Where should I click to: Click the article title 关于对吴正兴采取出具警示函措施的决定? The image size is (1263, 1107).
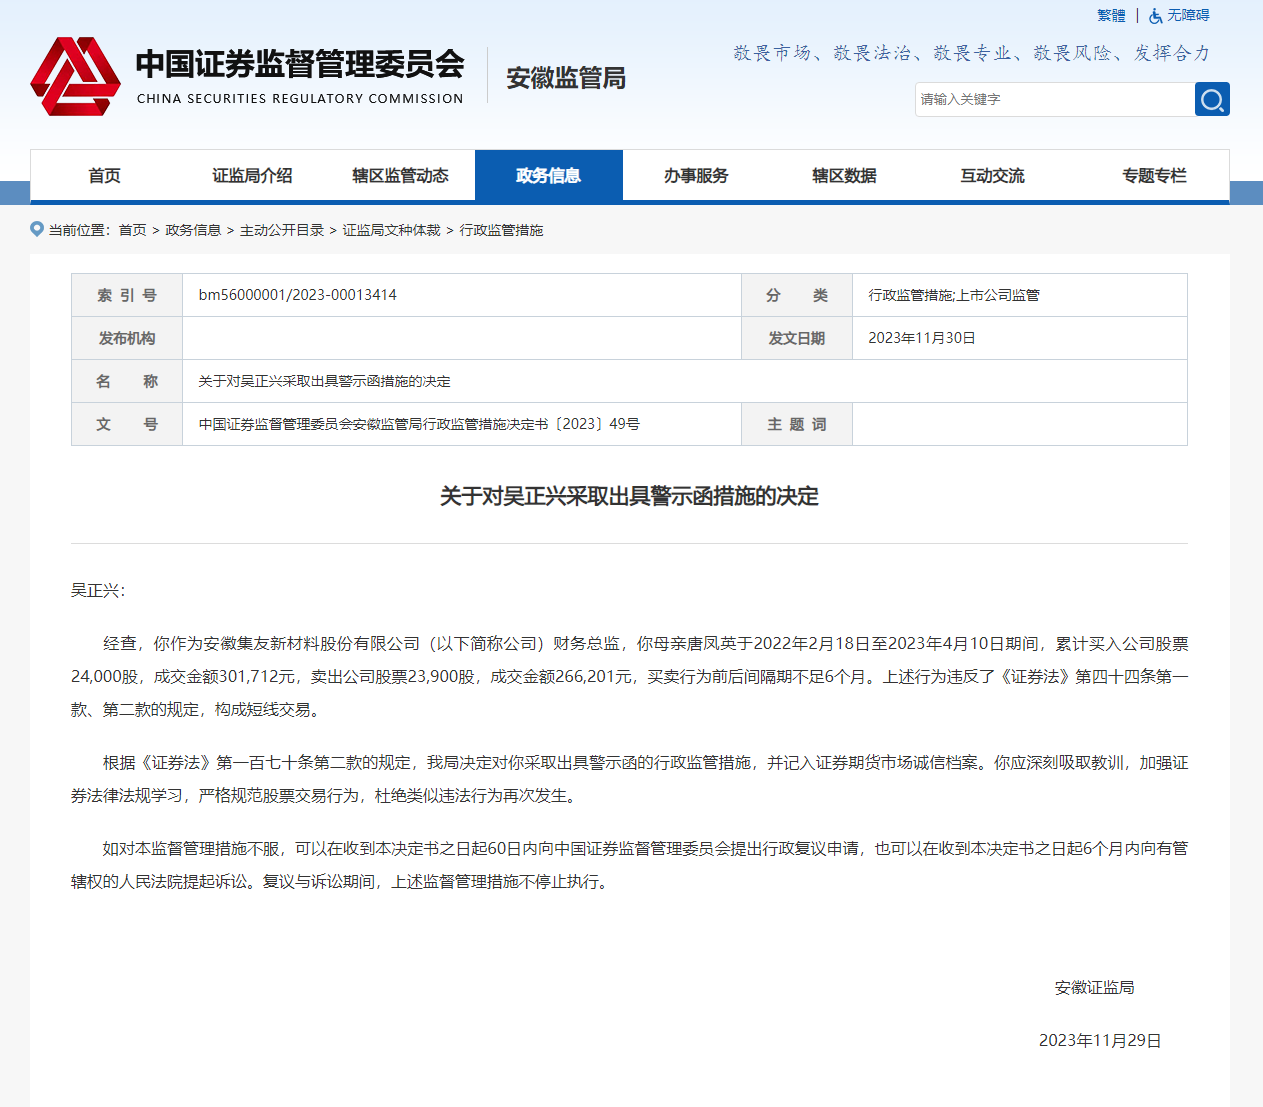[629, 496]
